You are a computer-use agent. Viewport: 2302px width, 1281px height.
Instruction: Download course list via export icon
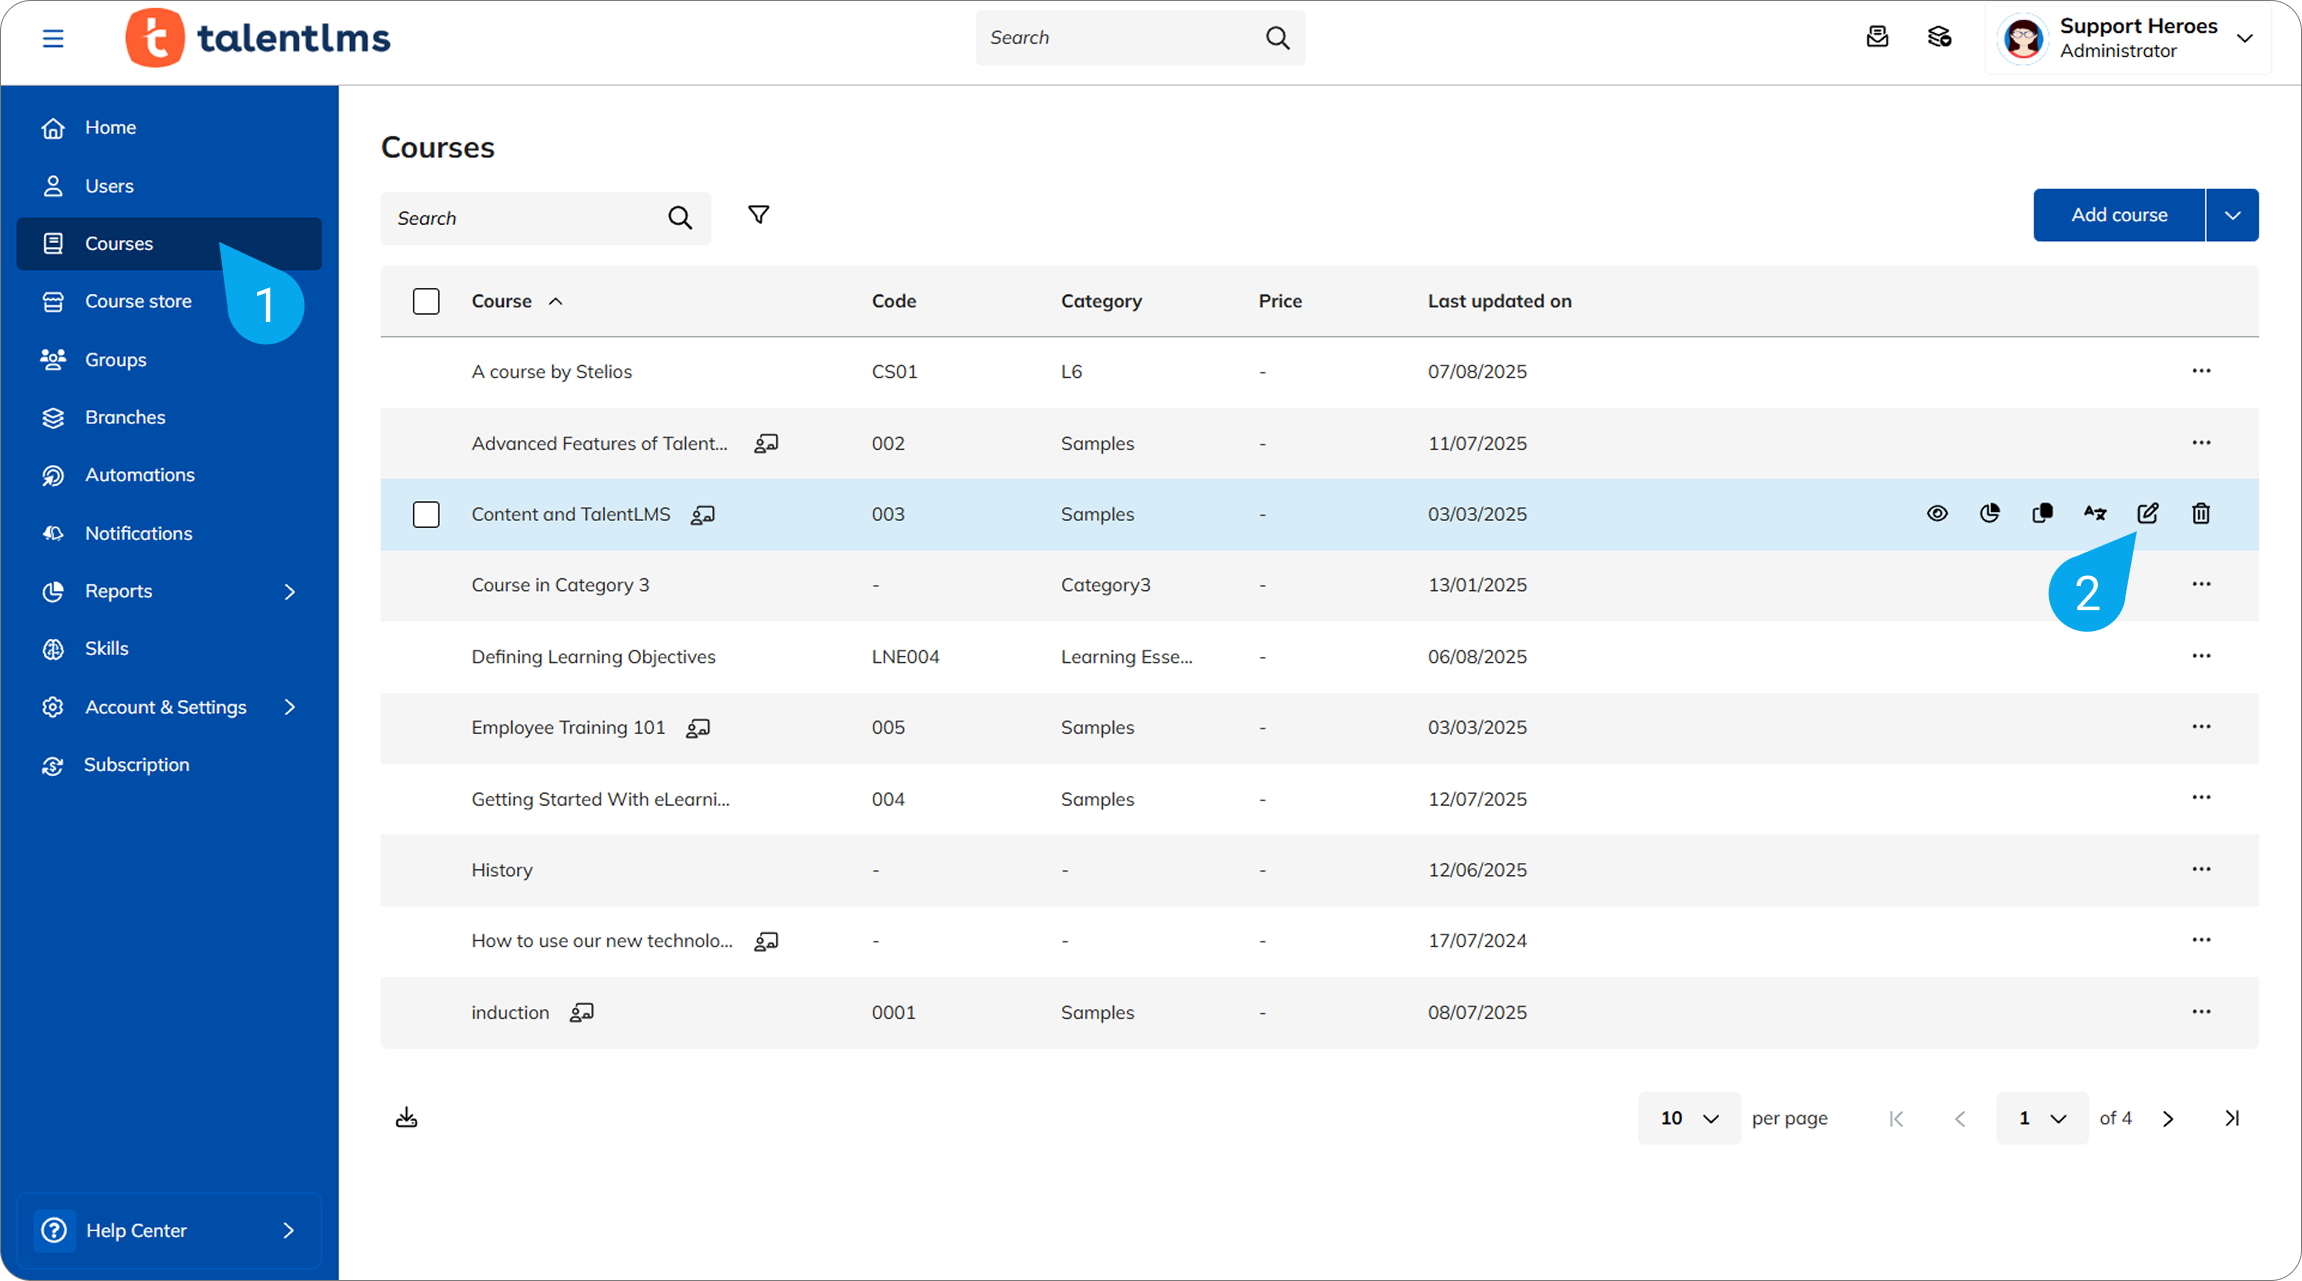406,1117
